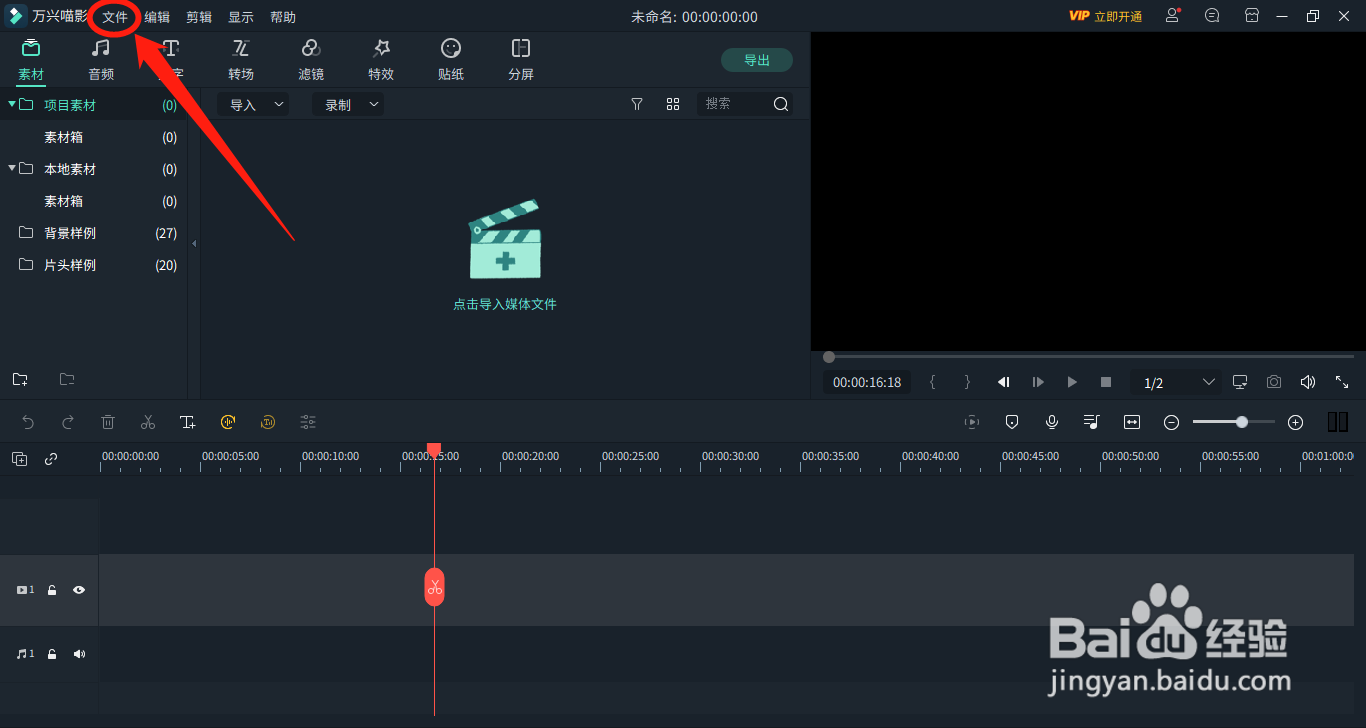Mute audio track 1 speaker
The height and width of the screenshot is (728, 1366).
pos(79,654)
